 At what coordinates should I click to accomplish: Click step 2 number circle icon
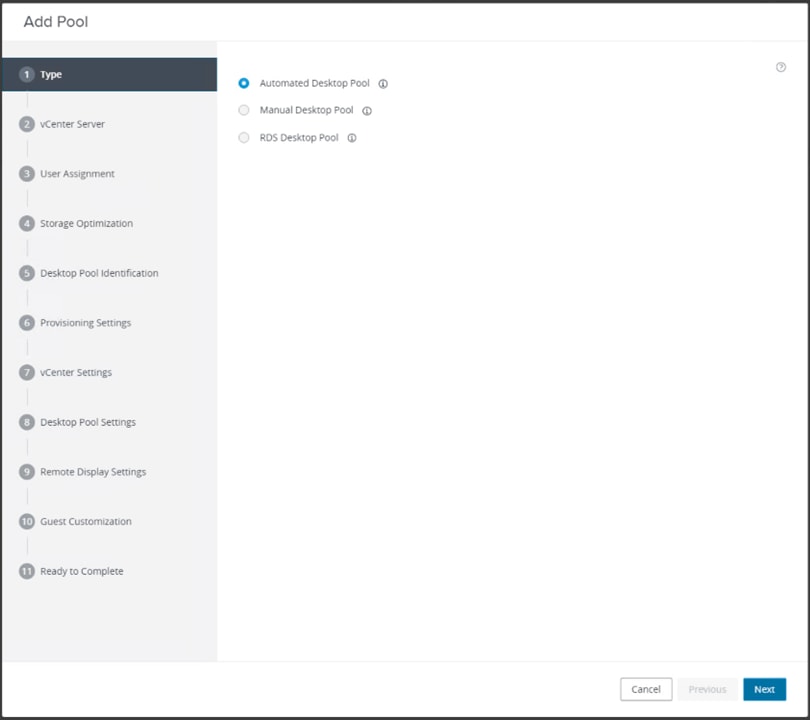click(27, 124)
